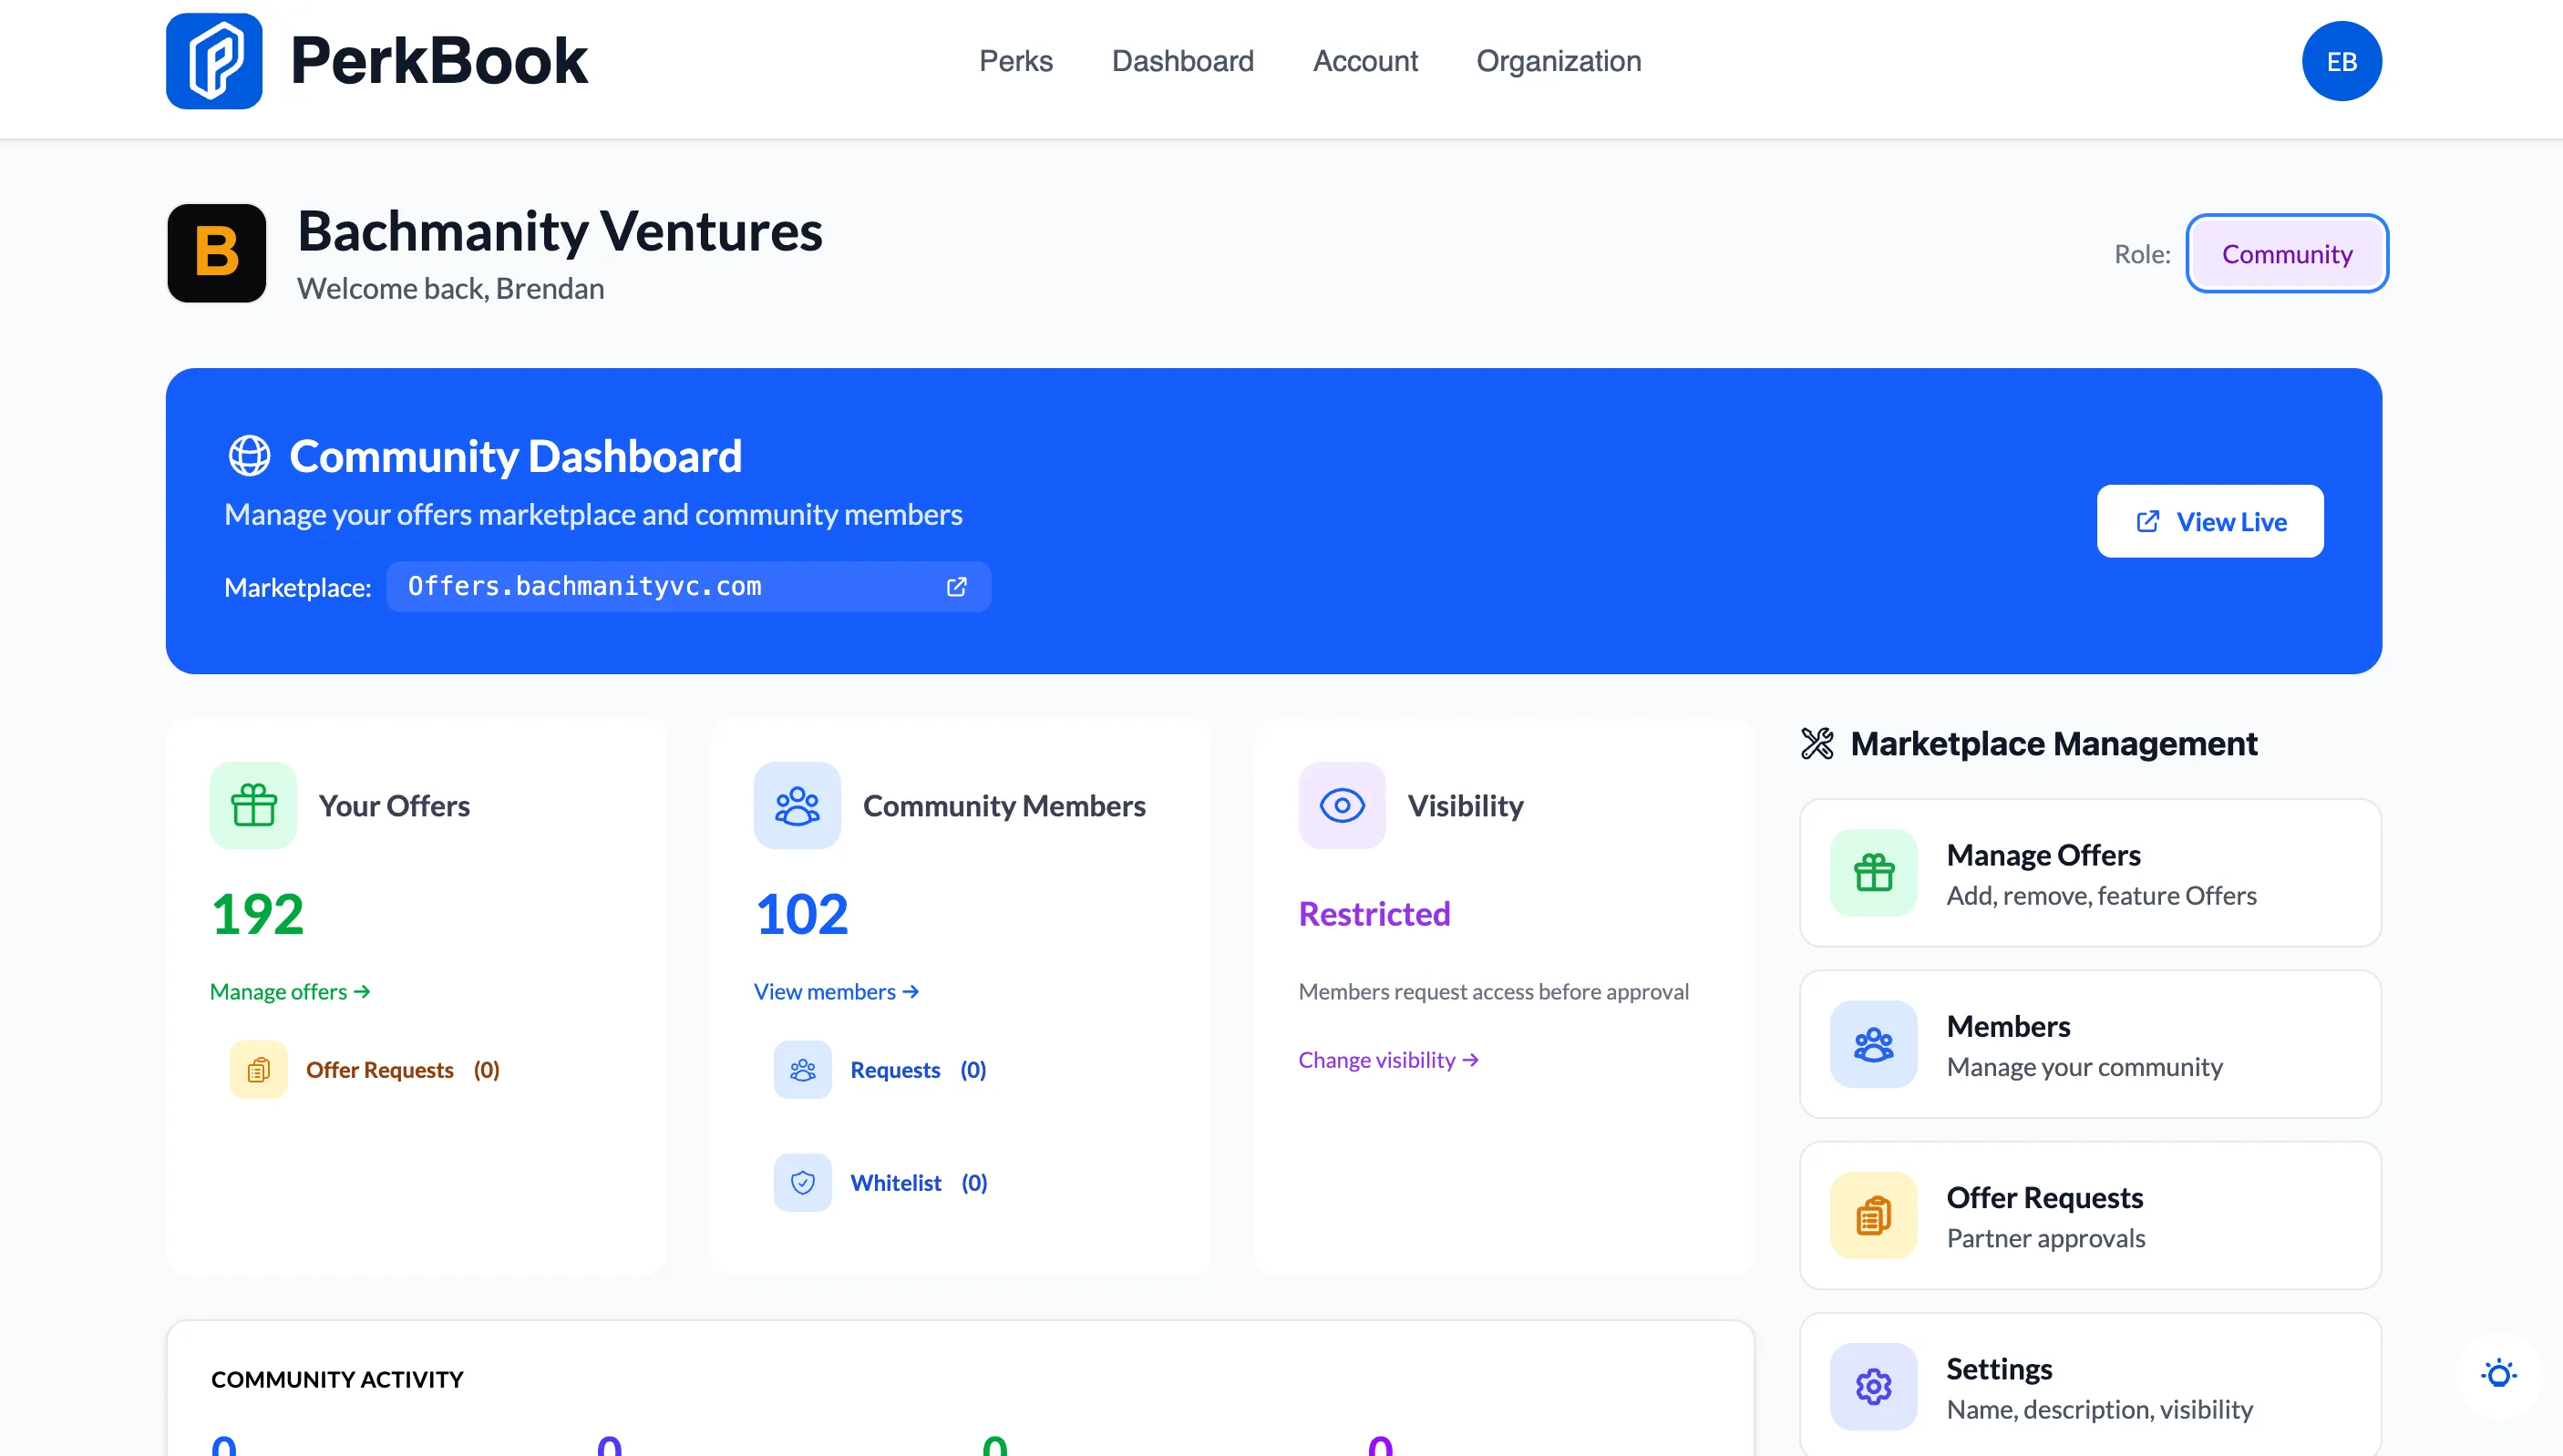Click the Marketplace Management heading text

2054,744
